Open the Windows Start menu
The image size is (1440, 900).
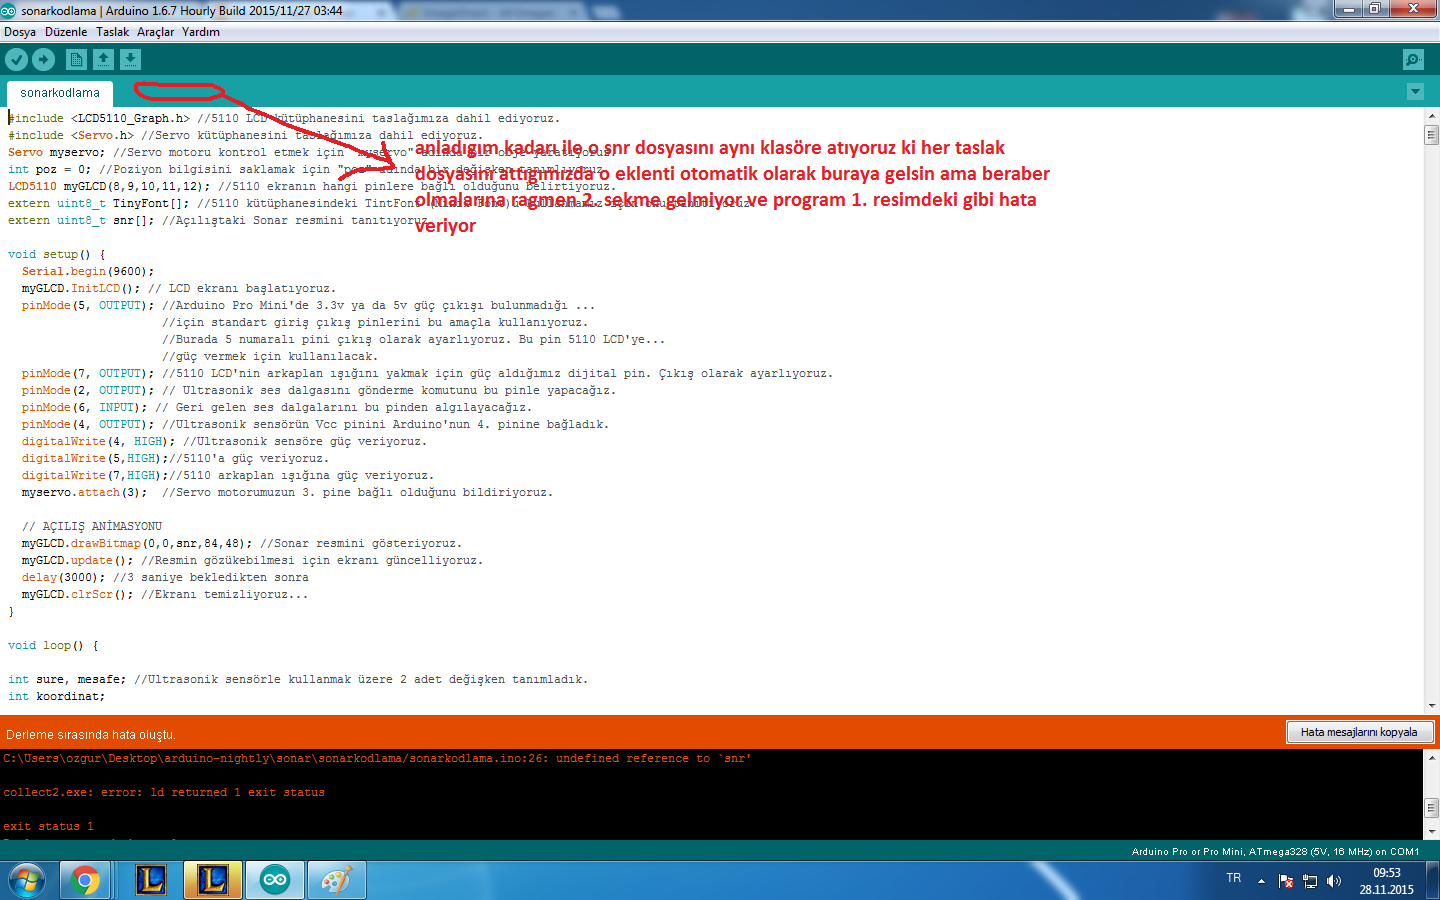pyautogui.click(x=27, y=880)
